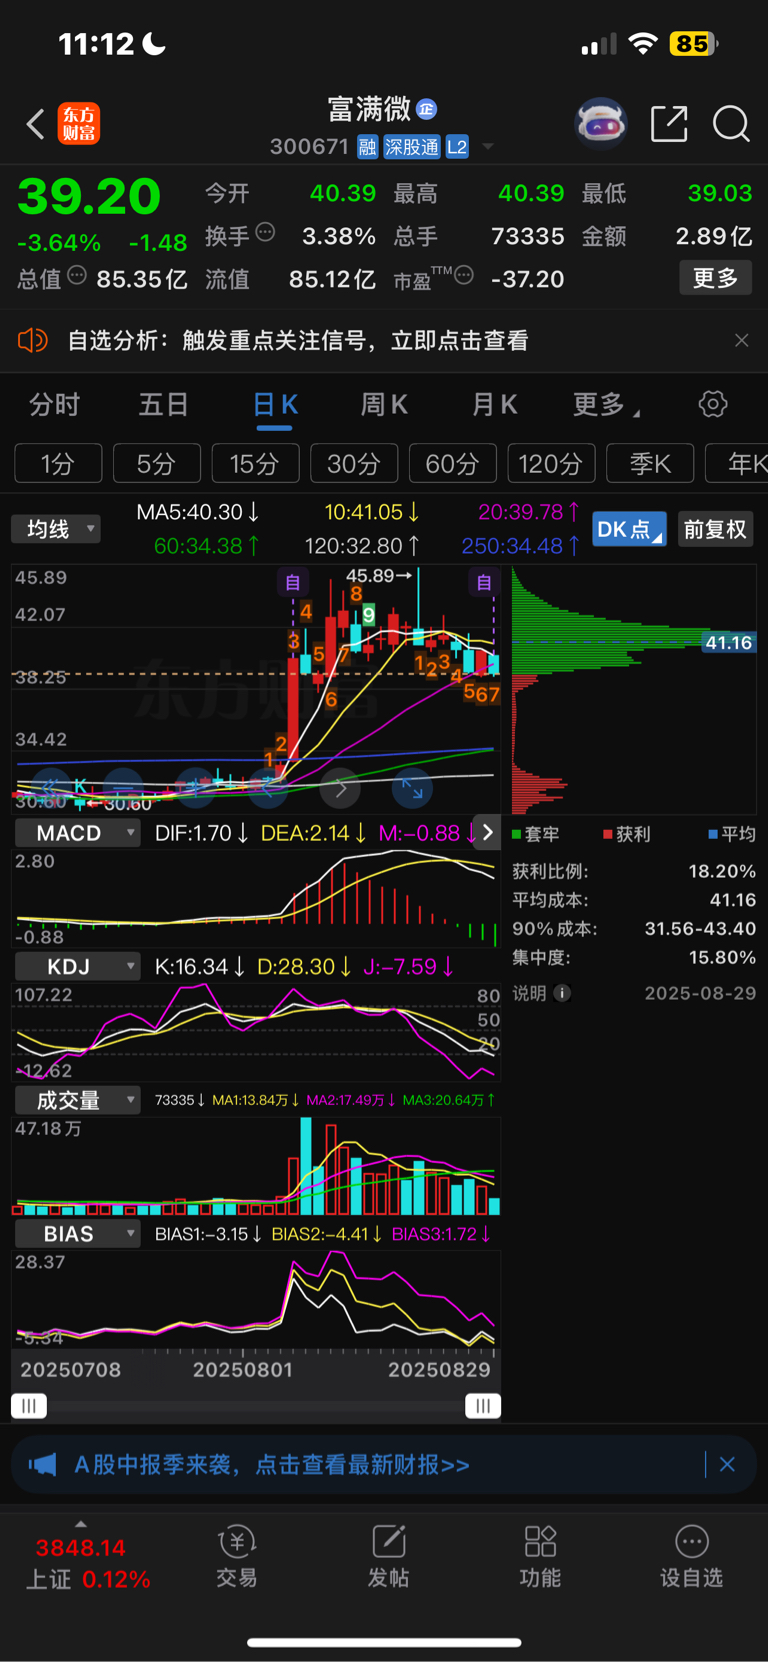Viewport: 768px width, 1662px height.
Task: Select the 30分 period button
Action: coord(354,464)
